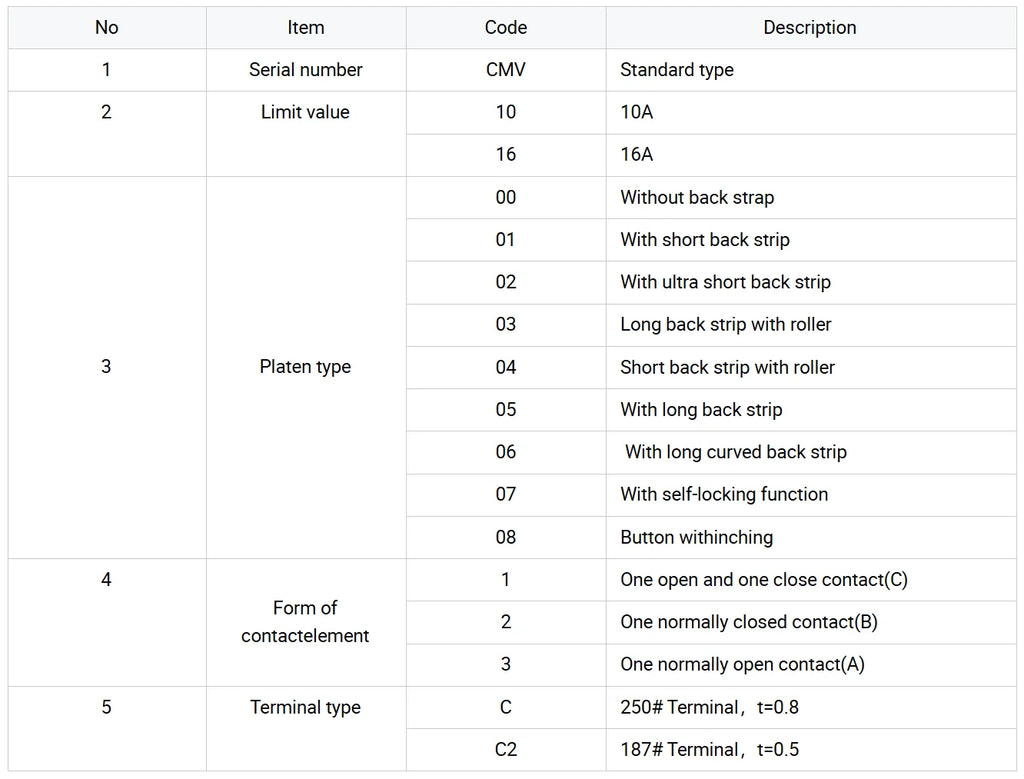Select 'With ultra short back strip' text
The width and height of the screenshot is (1024, 779).
click(726, 282)
